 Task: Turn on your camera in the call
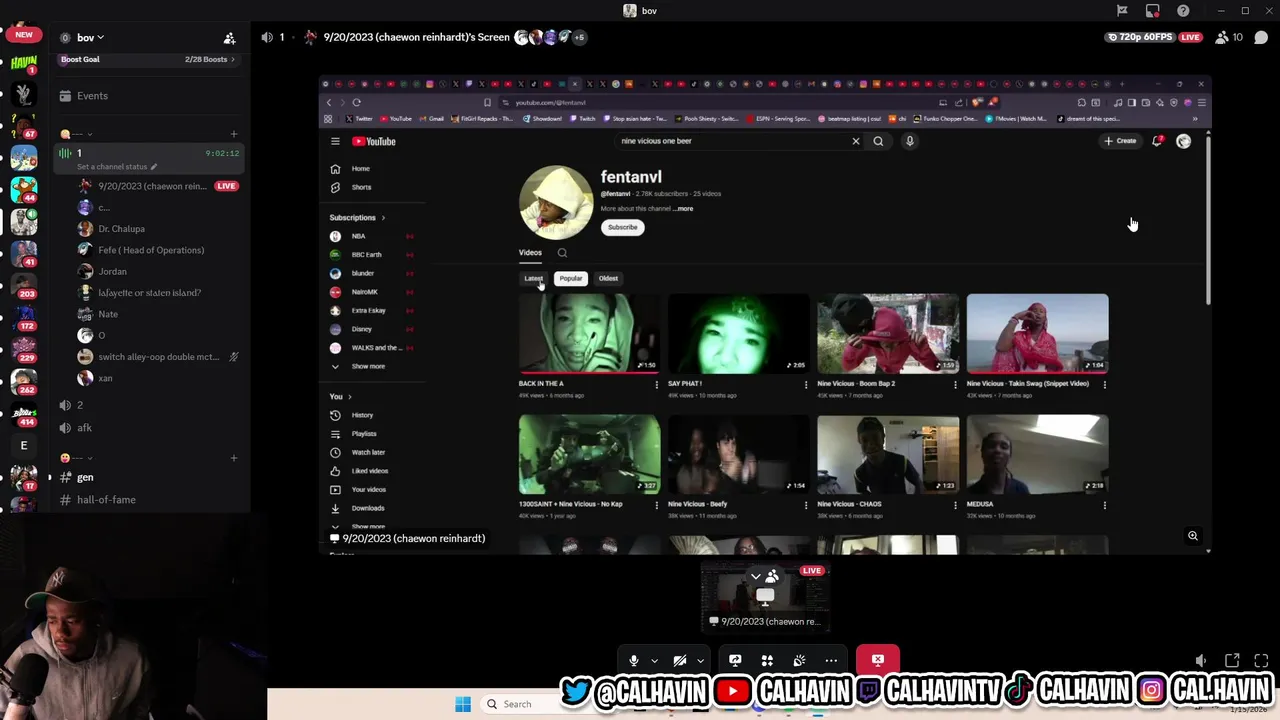(680, 660)
